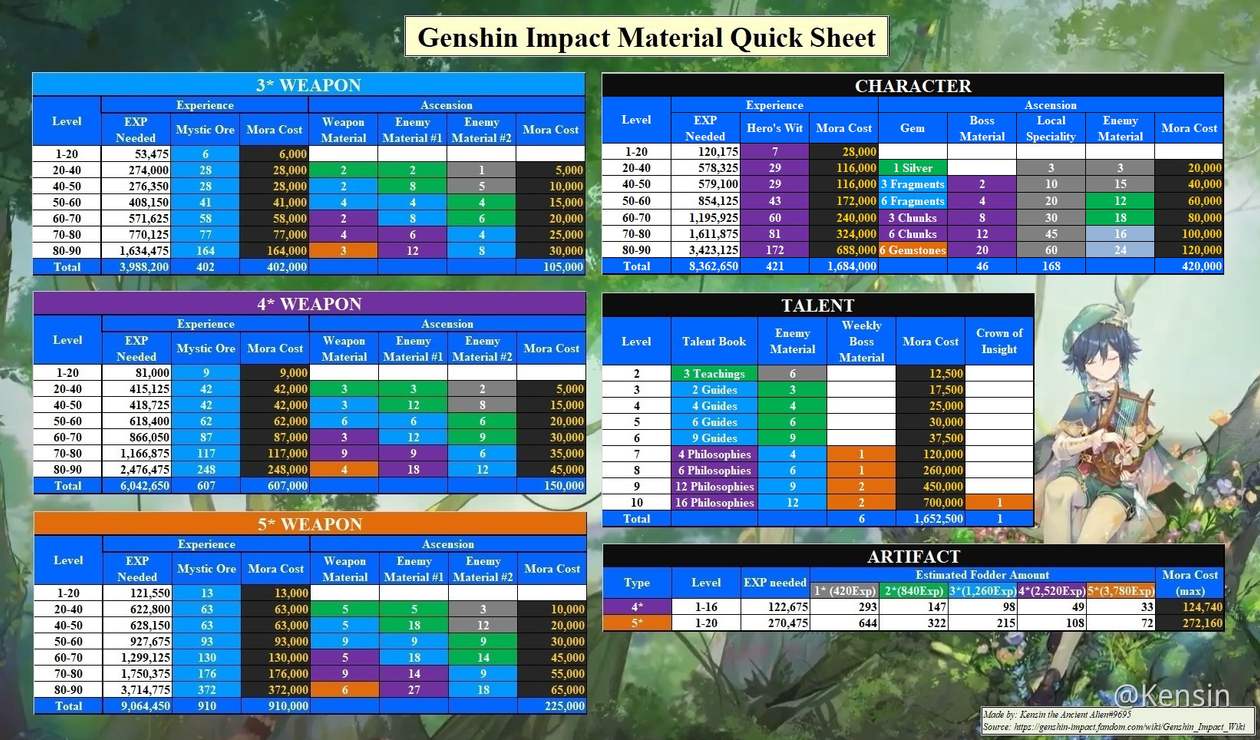Select the 276,350 EXP cell

[136, 186]
